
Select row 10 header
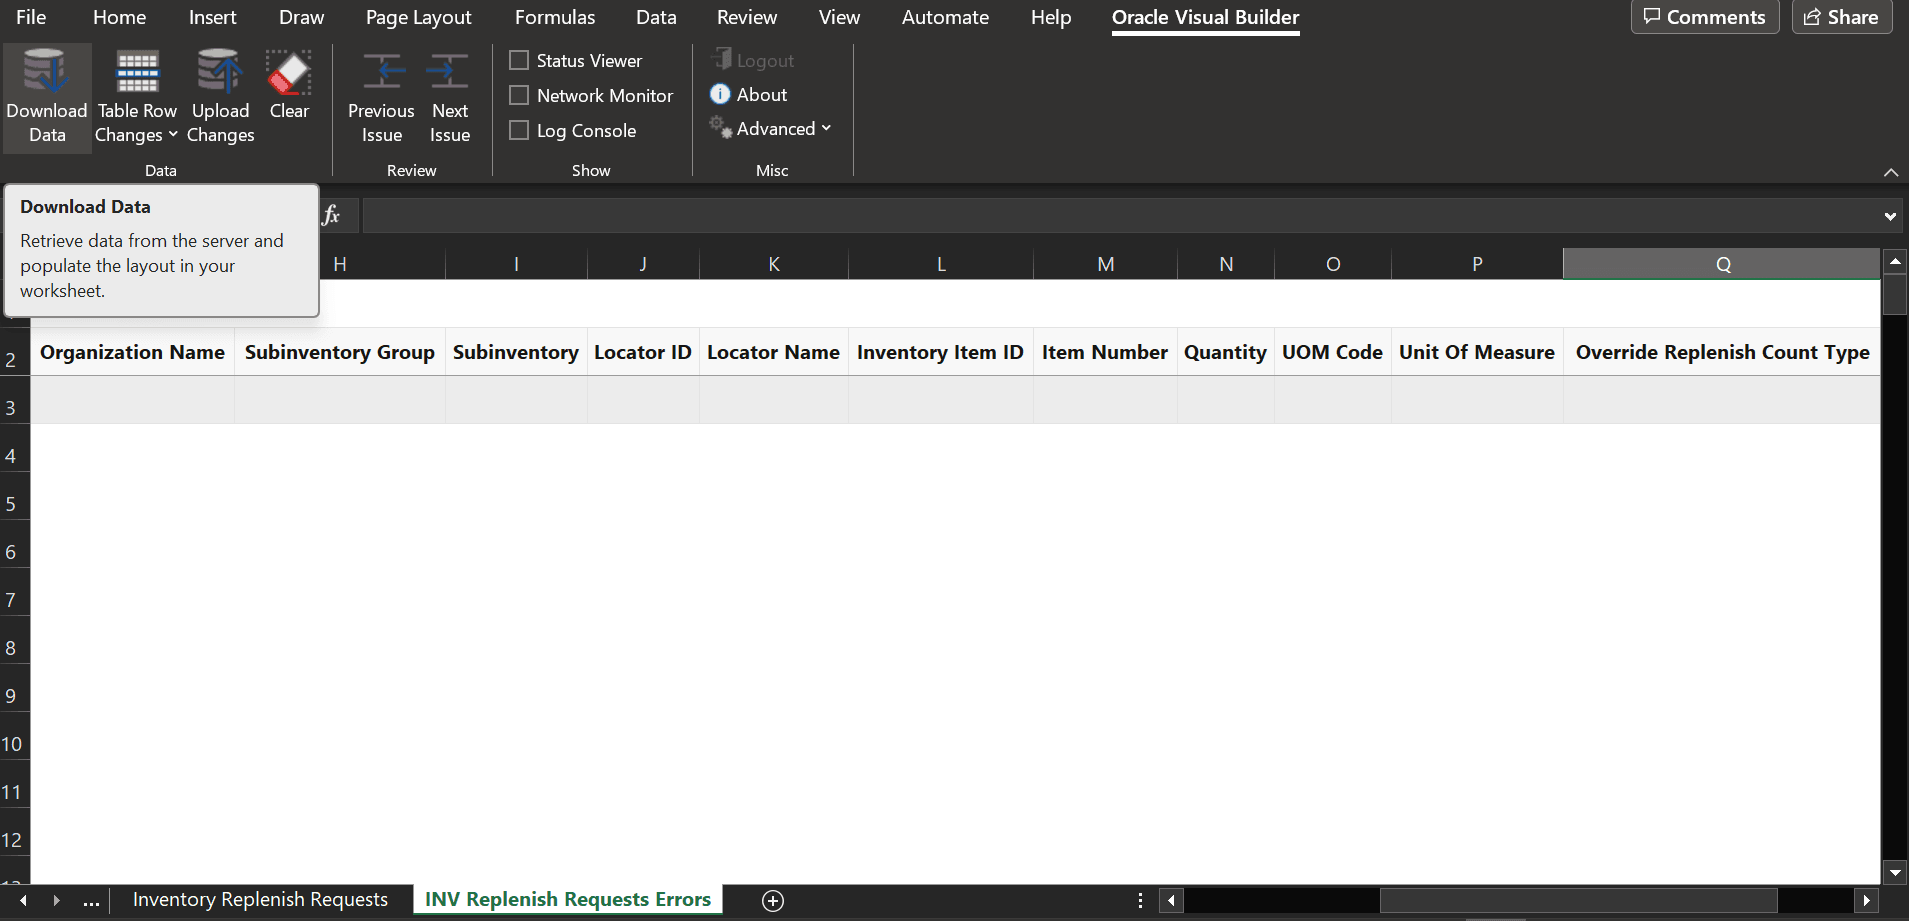coord(14,737)
